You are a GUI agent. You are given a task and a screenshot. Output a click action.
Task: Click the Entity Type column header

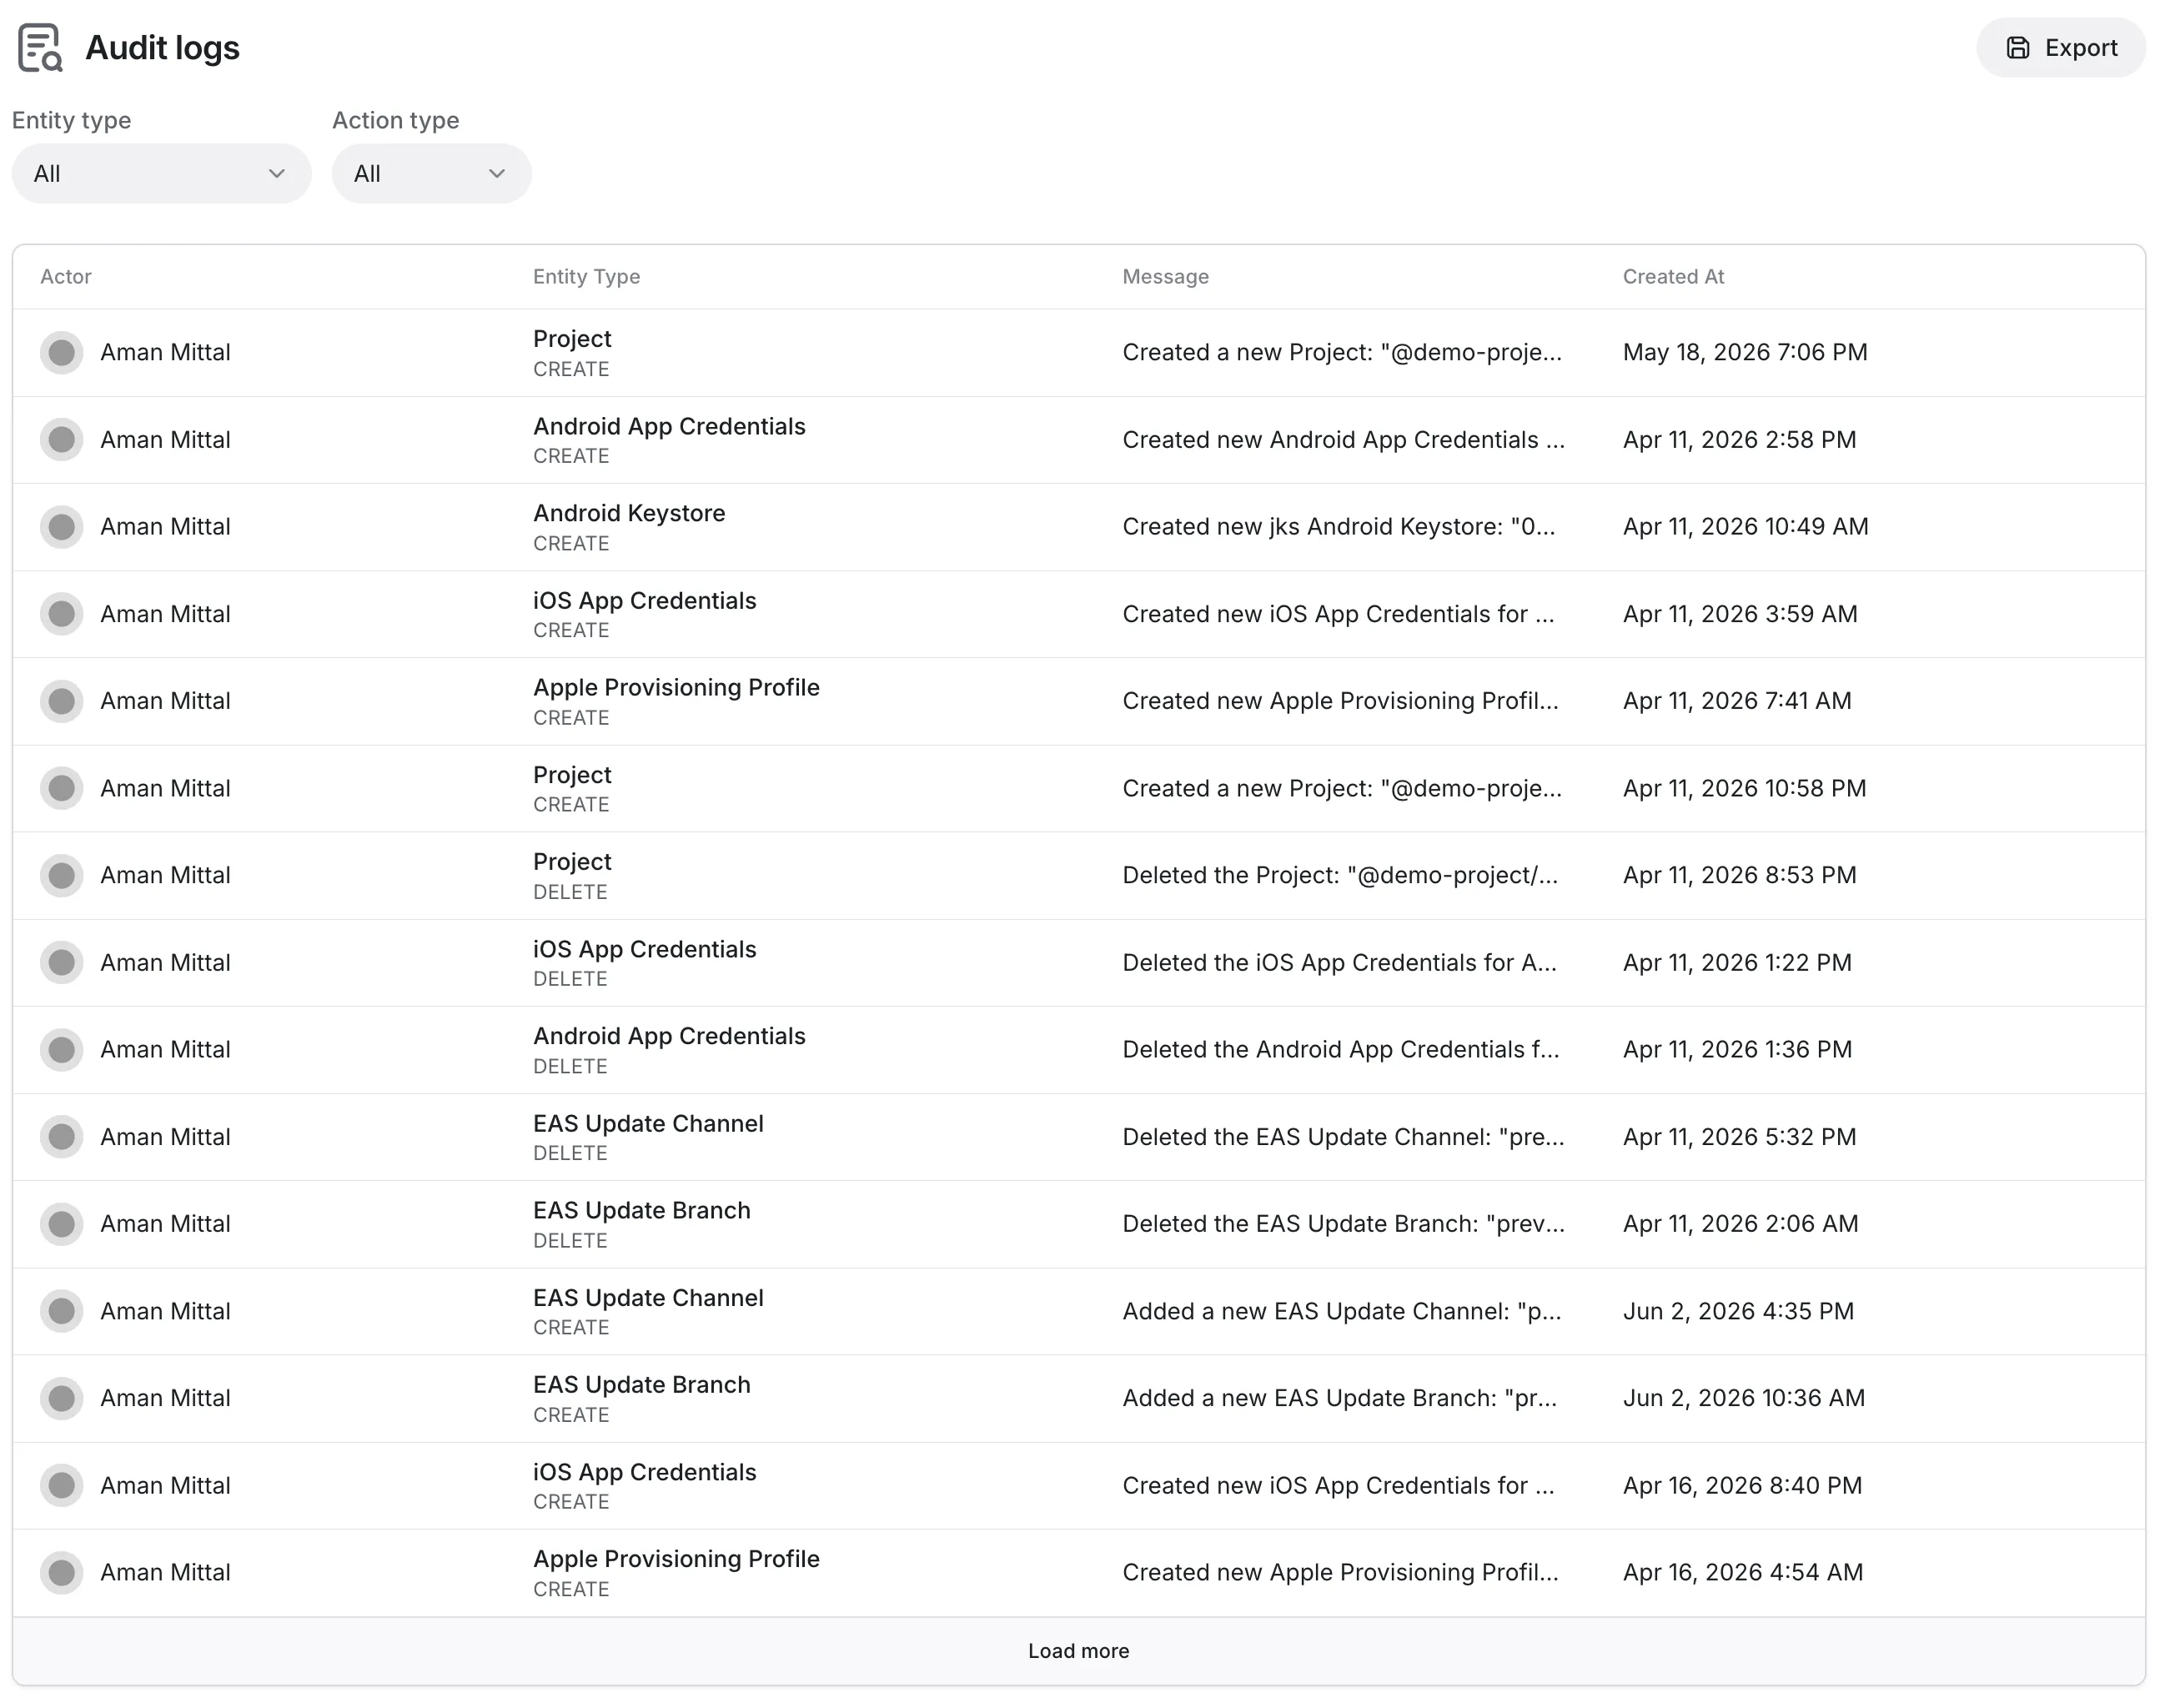[x=587, y=277]
